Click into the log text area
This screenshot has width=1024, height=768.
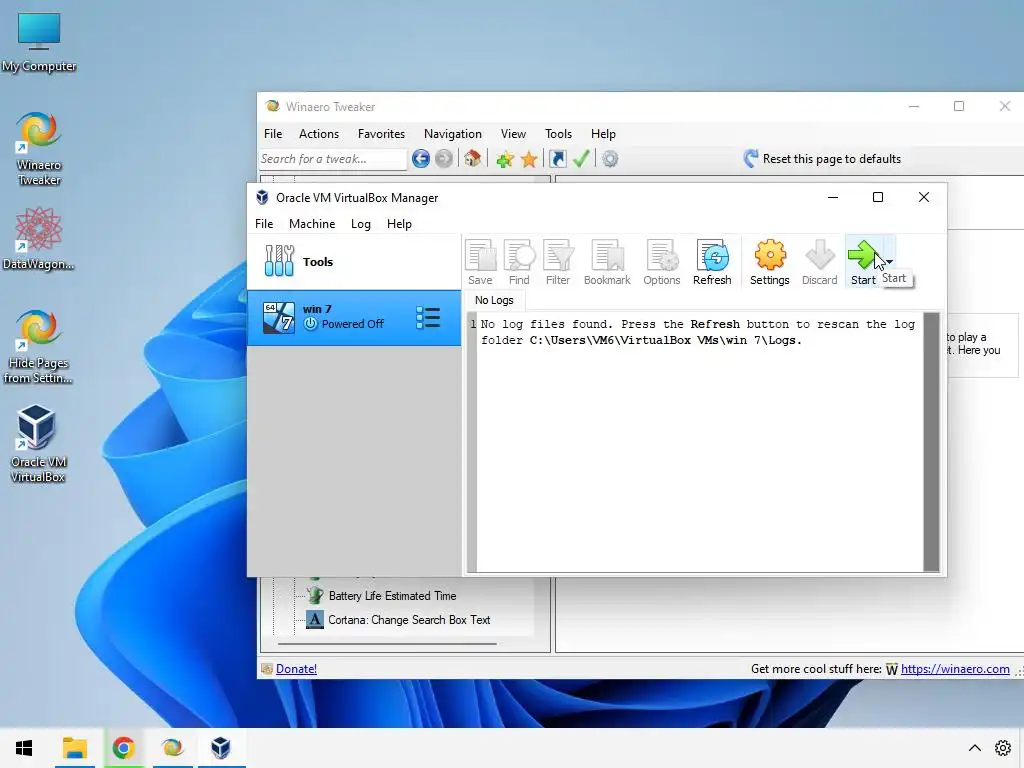[699, 441]
